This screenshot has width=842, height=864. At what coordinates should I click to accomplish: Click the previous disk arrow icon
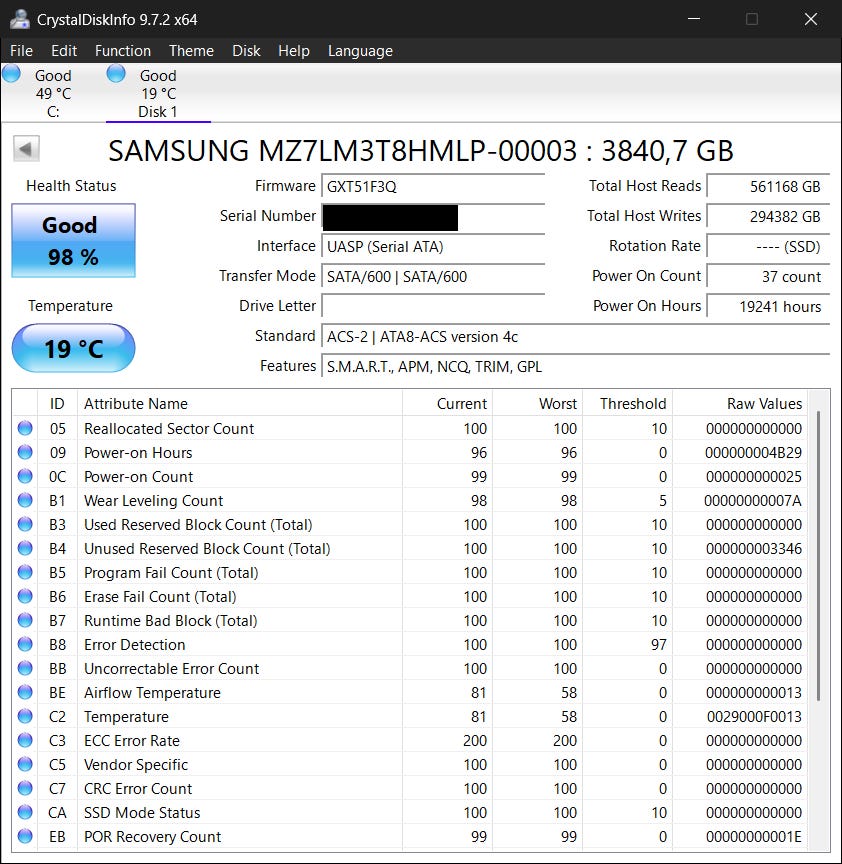pyautogui.click(x=27, y=150)
